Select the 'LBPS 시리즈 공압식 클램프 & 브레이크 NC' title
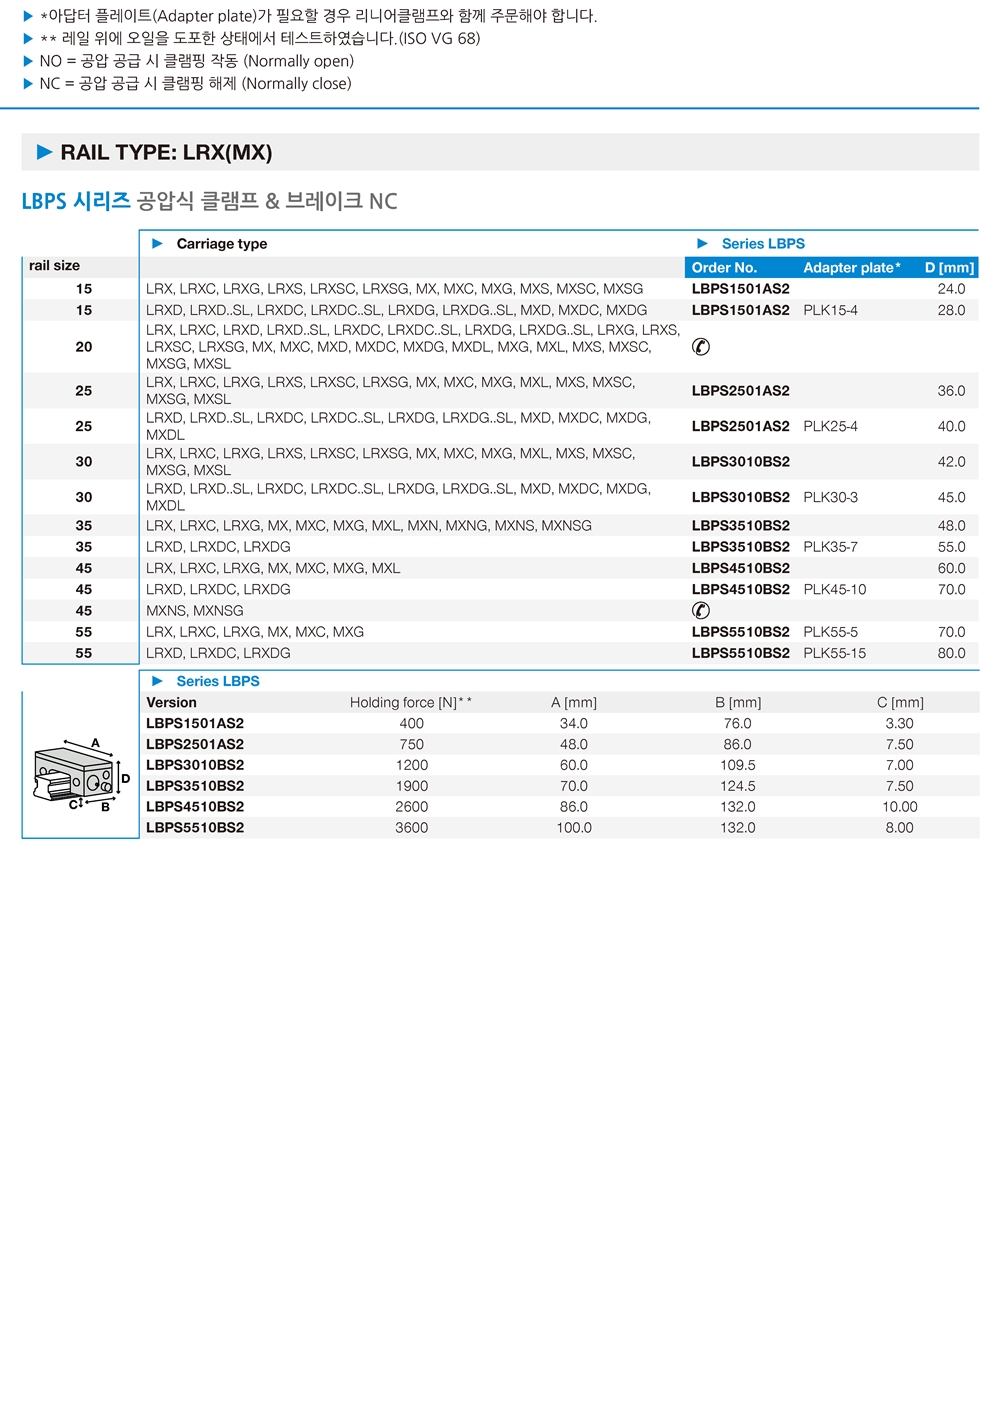The width and height of the screenshot is (1000, 1415). click(209, 201)
